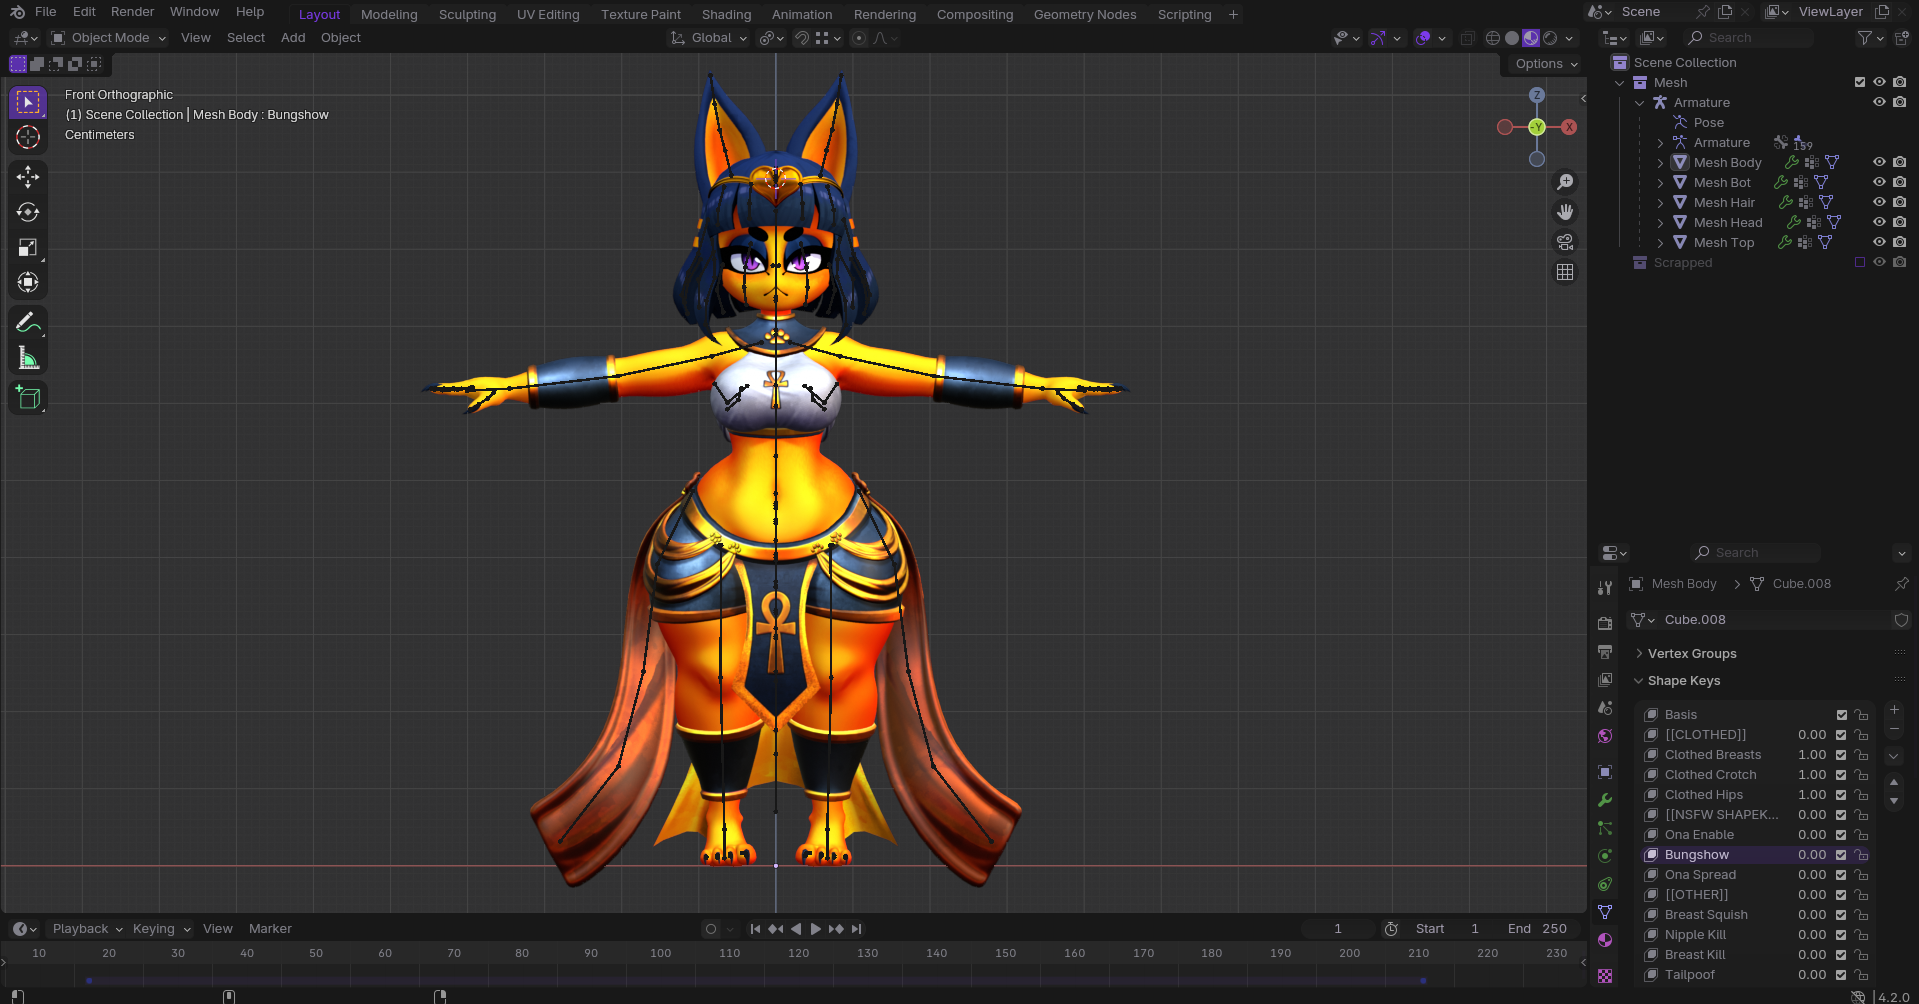The width and height of the screenshot is (1919, 1004).
Task: Select the Annotate tool
Action: coord(28,322)
